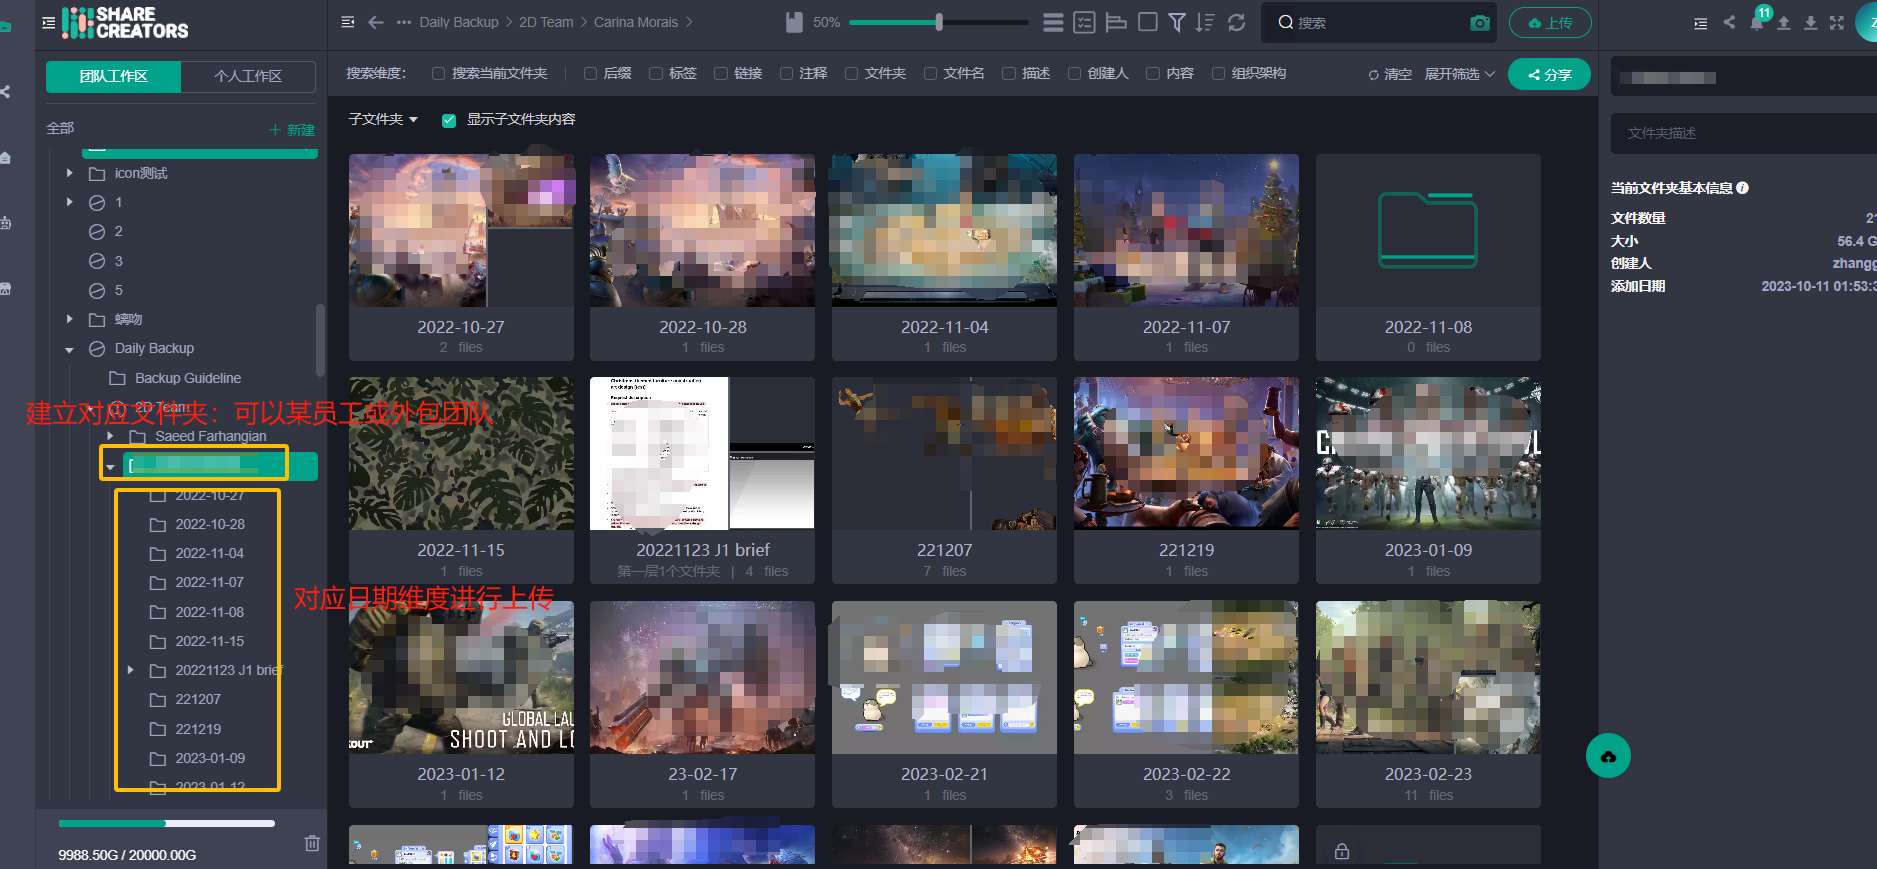Refresh the folder contents
1877x869 pixels.
point(1237,22)
